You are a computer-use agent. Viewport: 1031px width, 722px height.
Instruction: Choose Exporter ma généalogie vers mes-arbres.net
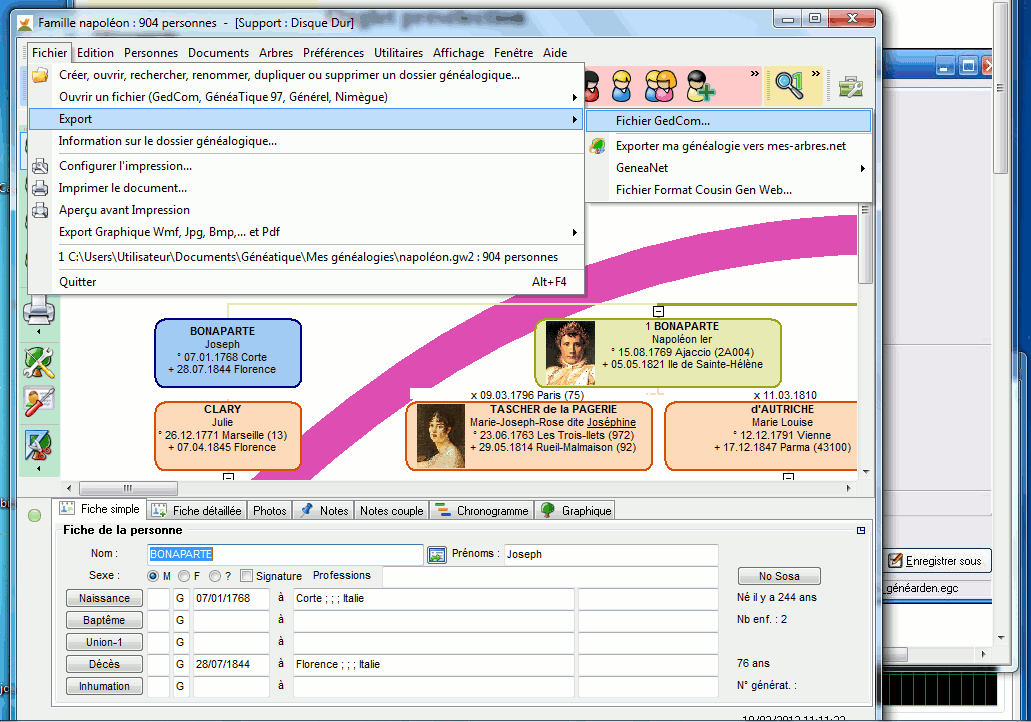(x=728, y=146)
